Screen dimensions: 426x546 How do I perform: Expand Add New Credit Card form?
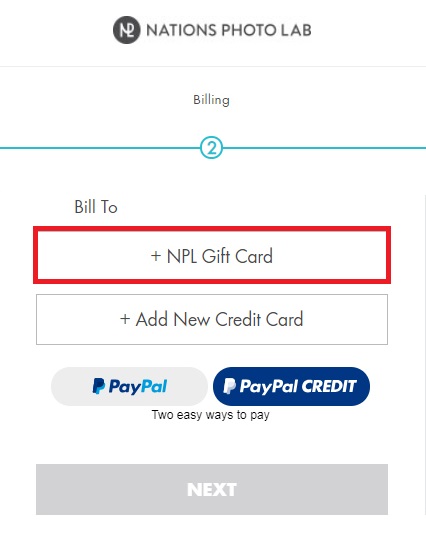212,319
